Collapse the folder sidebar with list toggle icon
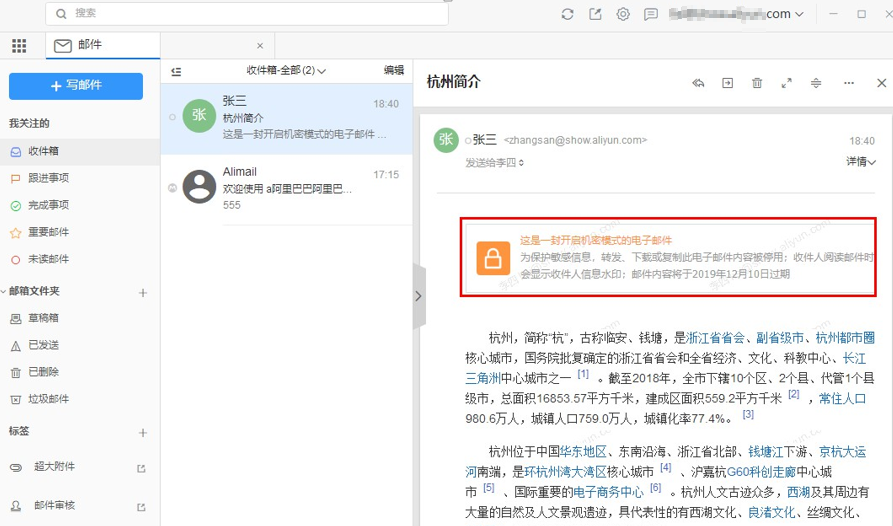Viewport: 893px width, 526px height. (x=177, y=71)
